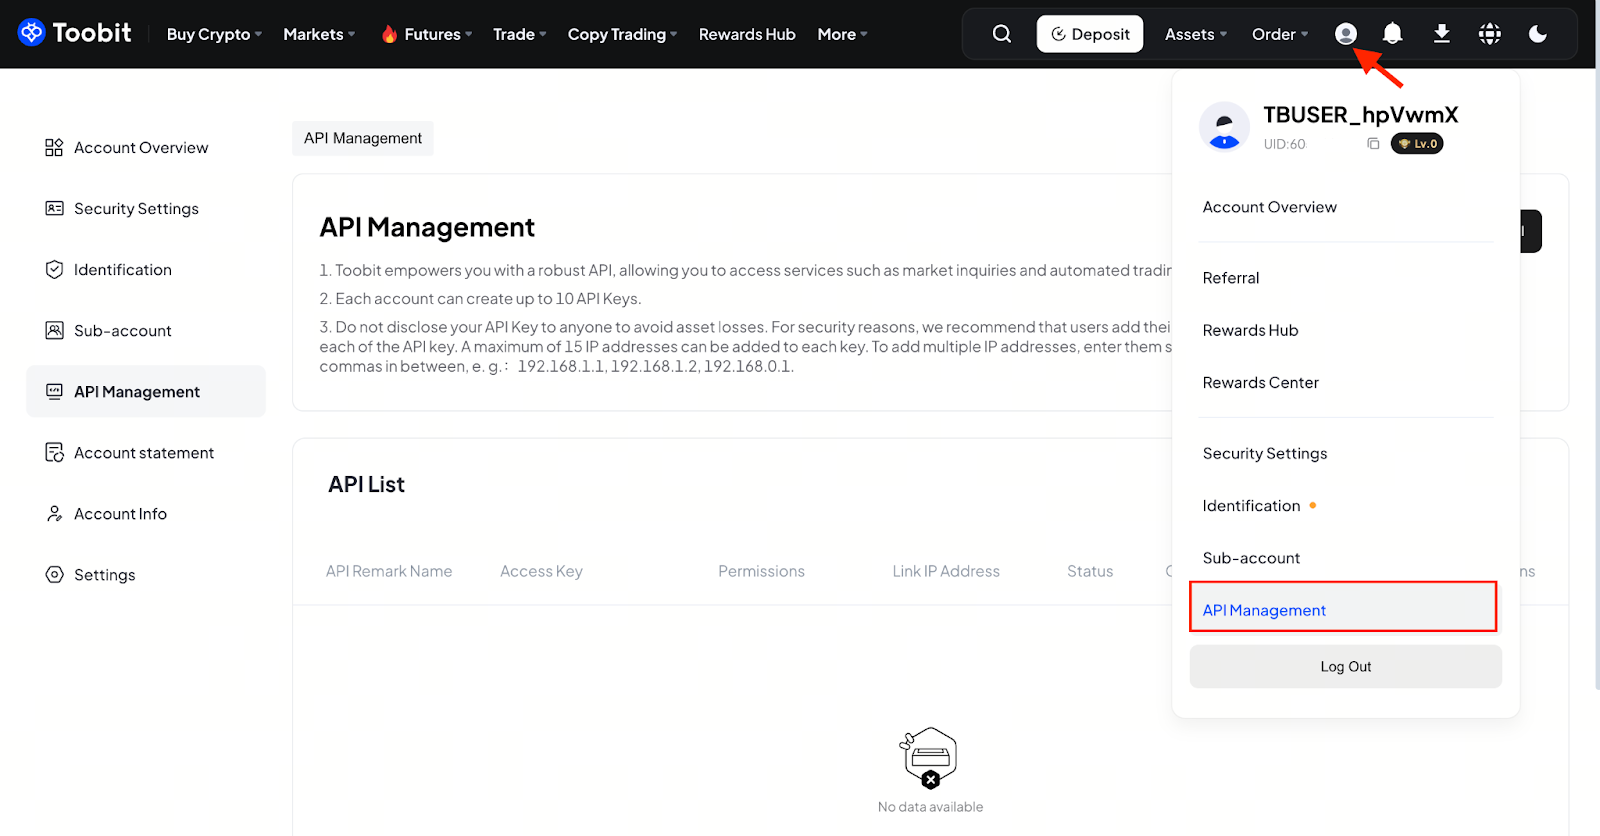
Task: Click the download app icon
Action: pyautogui.click(x=1441, y=34)
